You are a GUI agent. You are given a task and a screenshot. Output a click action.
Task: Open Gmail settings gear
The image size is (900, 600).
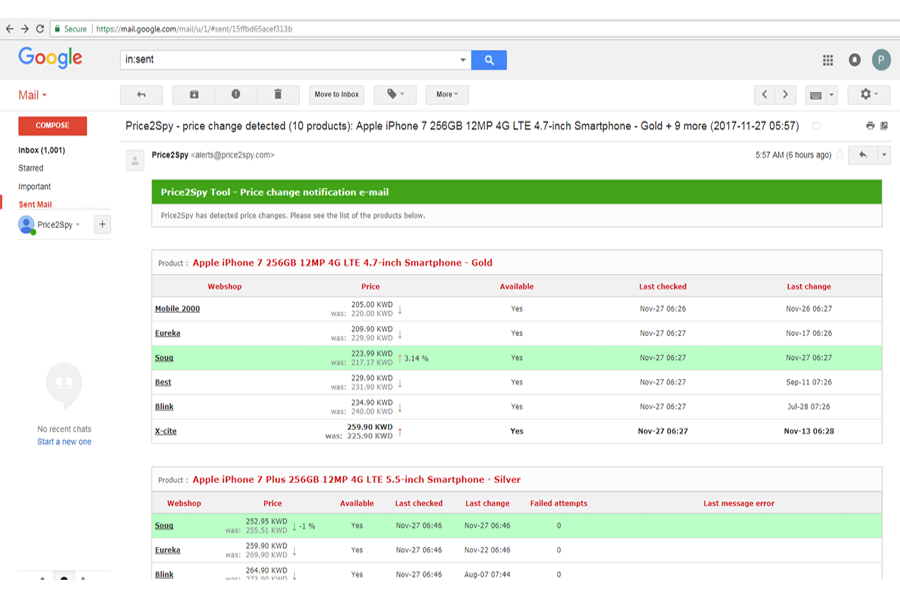click(869, 95)
